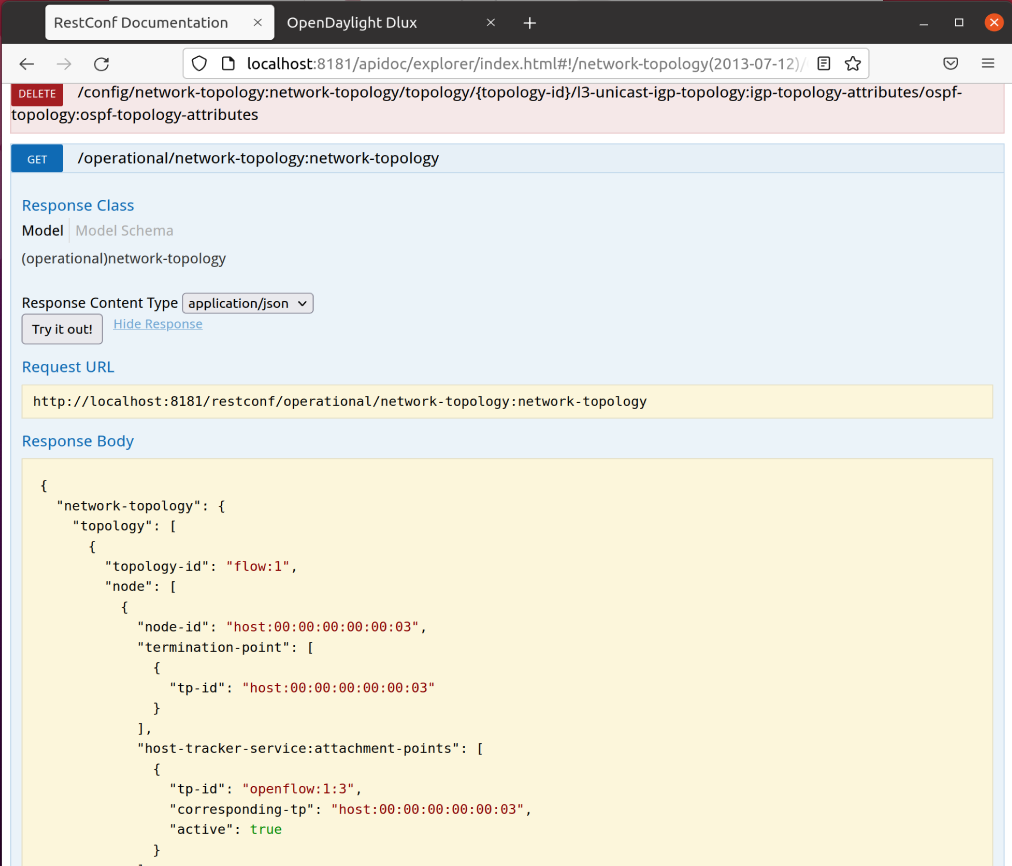
Task: Close the RestConf Documentation tab
Action: click(x=258, y=23)
